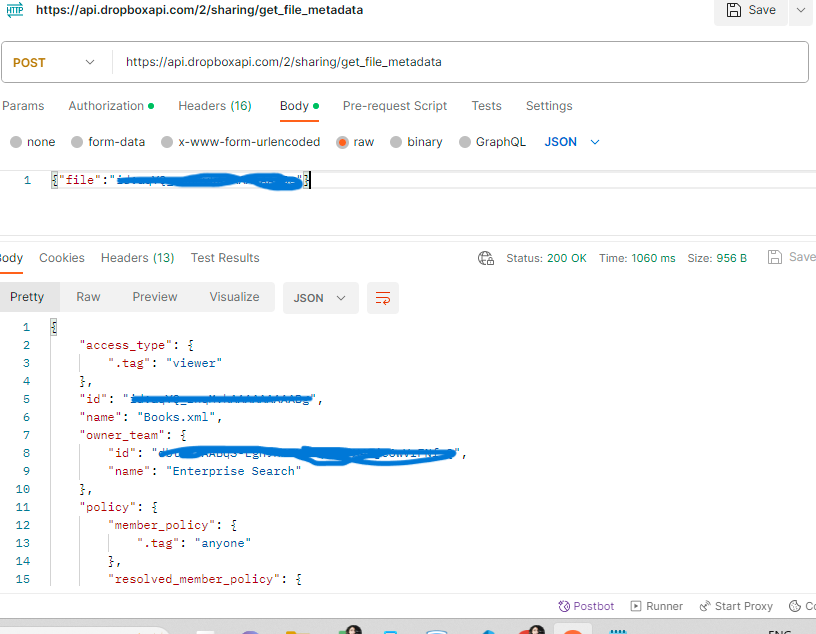Open Postbot assistant from status bar

click(x=586, y=606)
